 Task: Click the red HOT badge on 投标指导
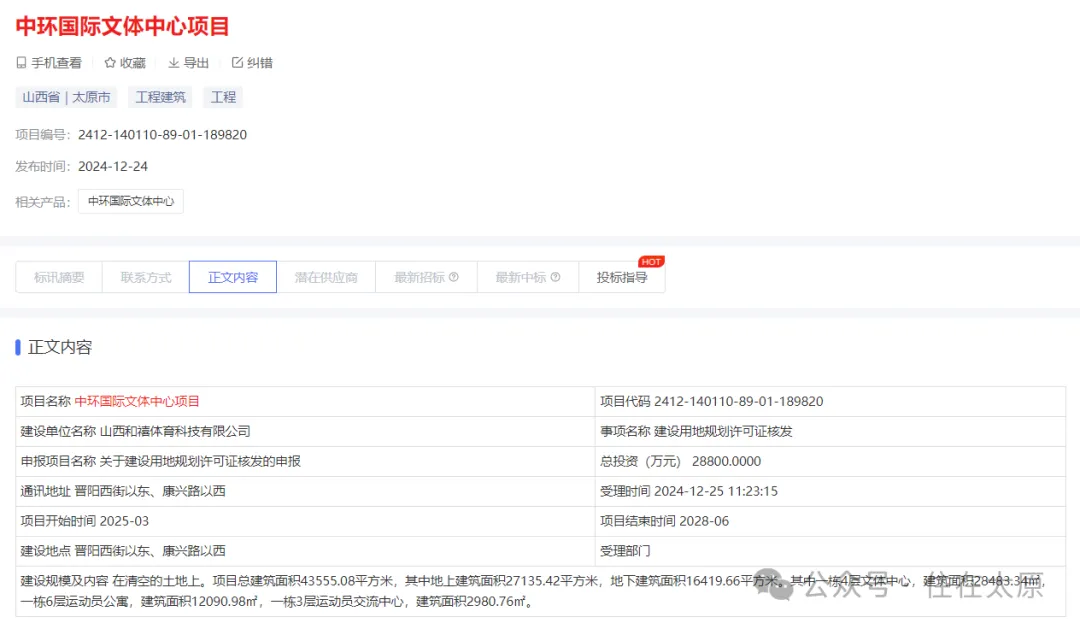pos(651,262)
